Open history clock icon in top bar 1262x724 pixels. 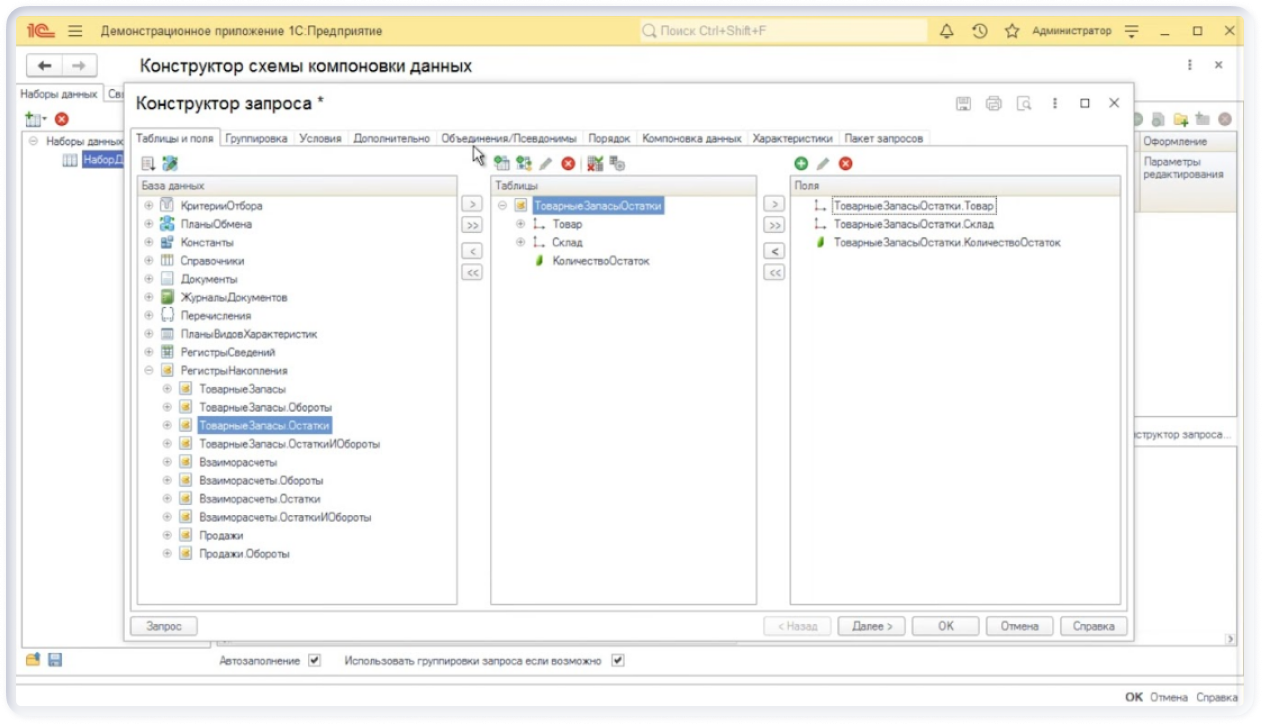[x=979, y=31]
